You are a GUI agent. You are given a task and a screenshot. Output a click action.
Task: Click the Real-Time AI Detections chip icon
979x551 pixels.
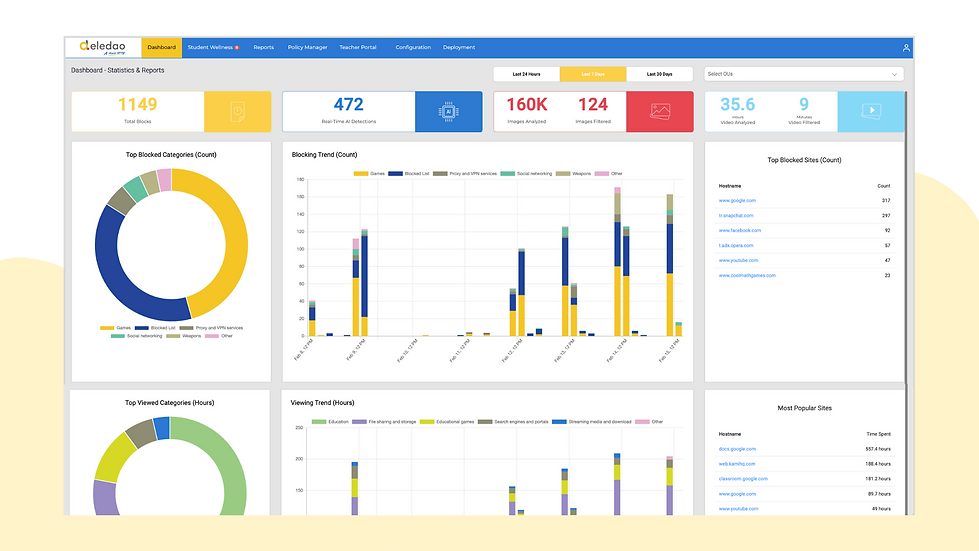click(x=448, y=112)
